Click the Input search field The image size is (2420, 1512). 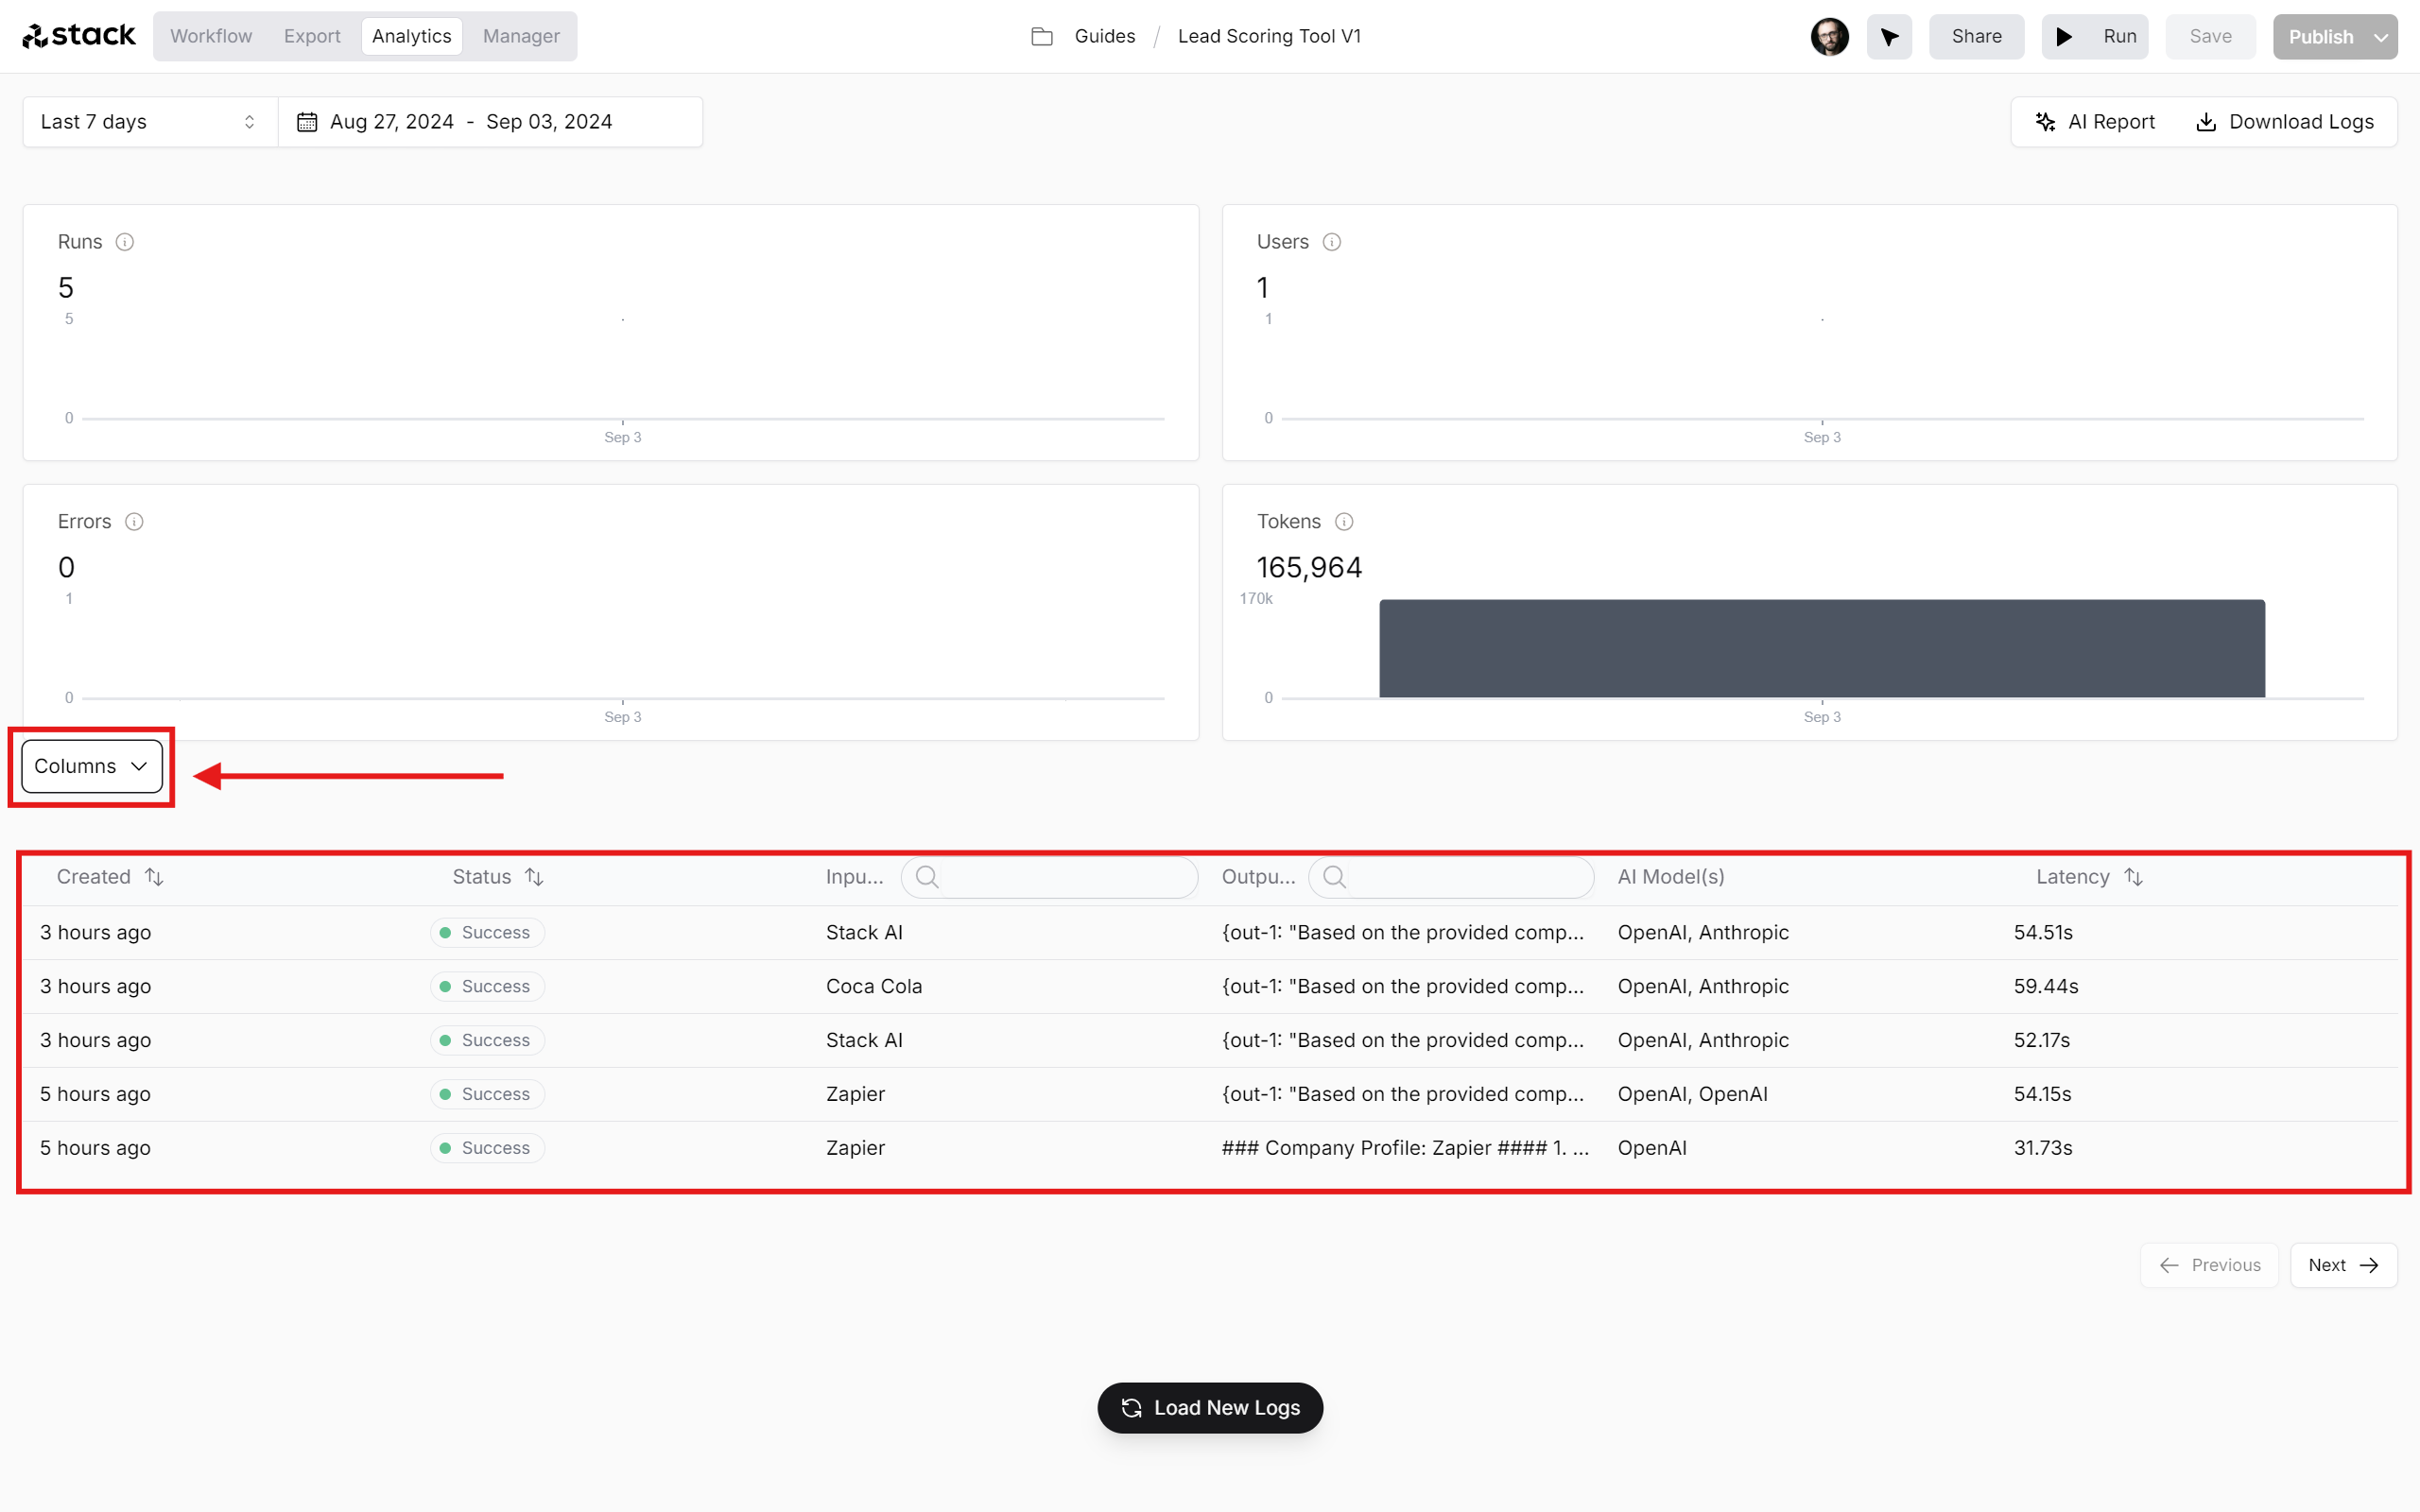[1049, 877]
